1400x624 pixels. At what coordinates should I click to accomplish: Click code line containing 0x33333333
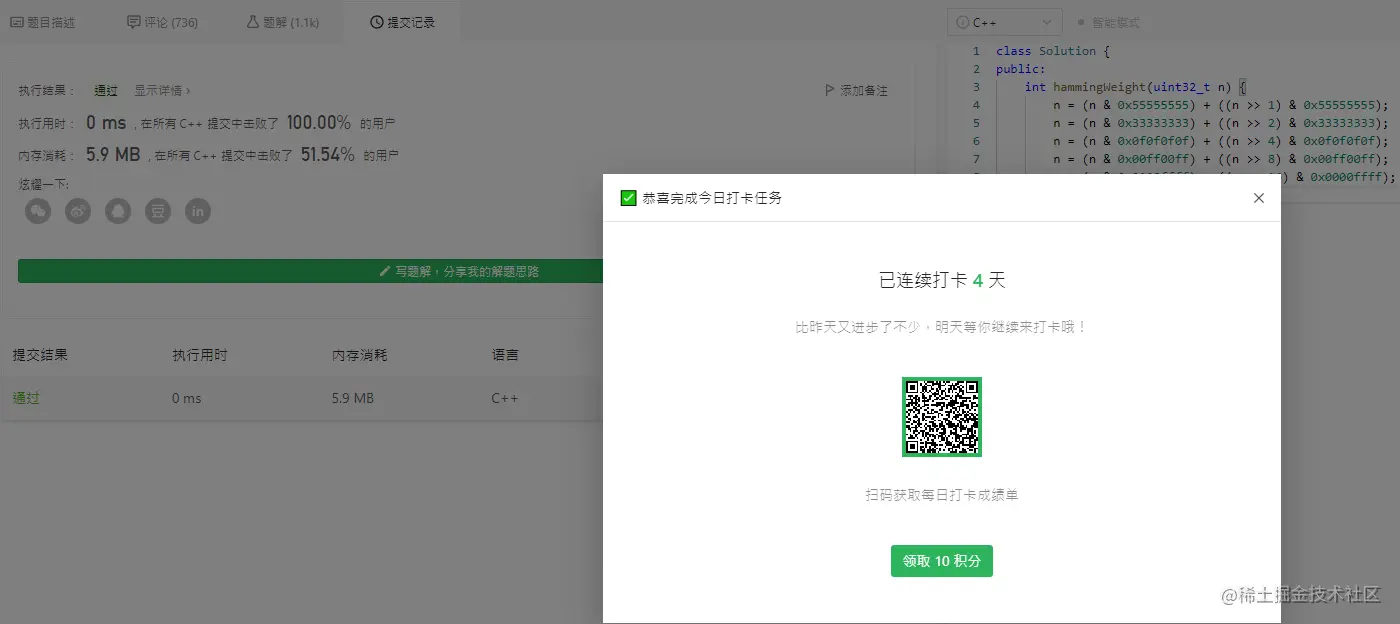[x=1221, y=123]
